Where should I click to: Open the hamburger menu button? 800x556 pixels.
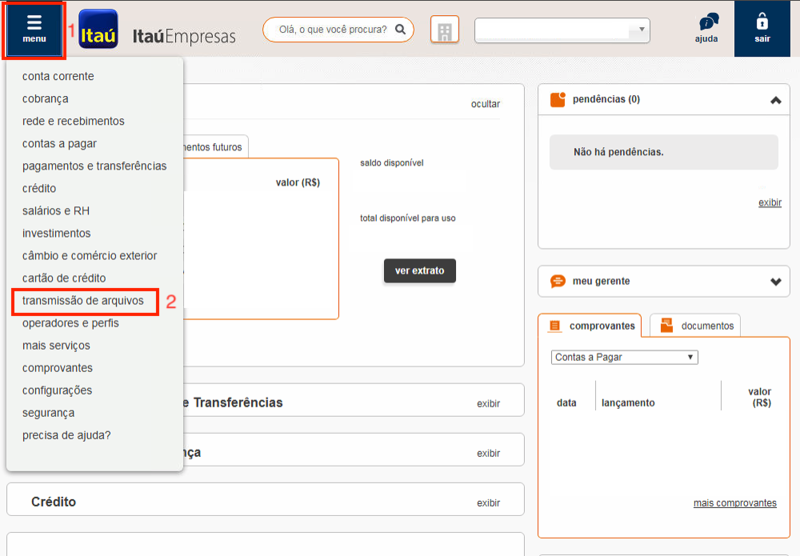[x=34, y=30]
